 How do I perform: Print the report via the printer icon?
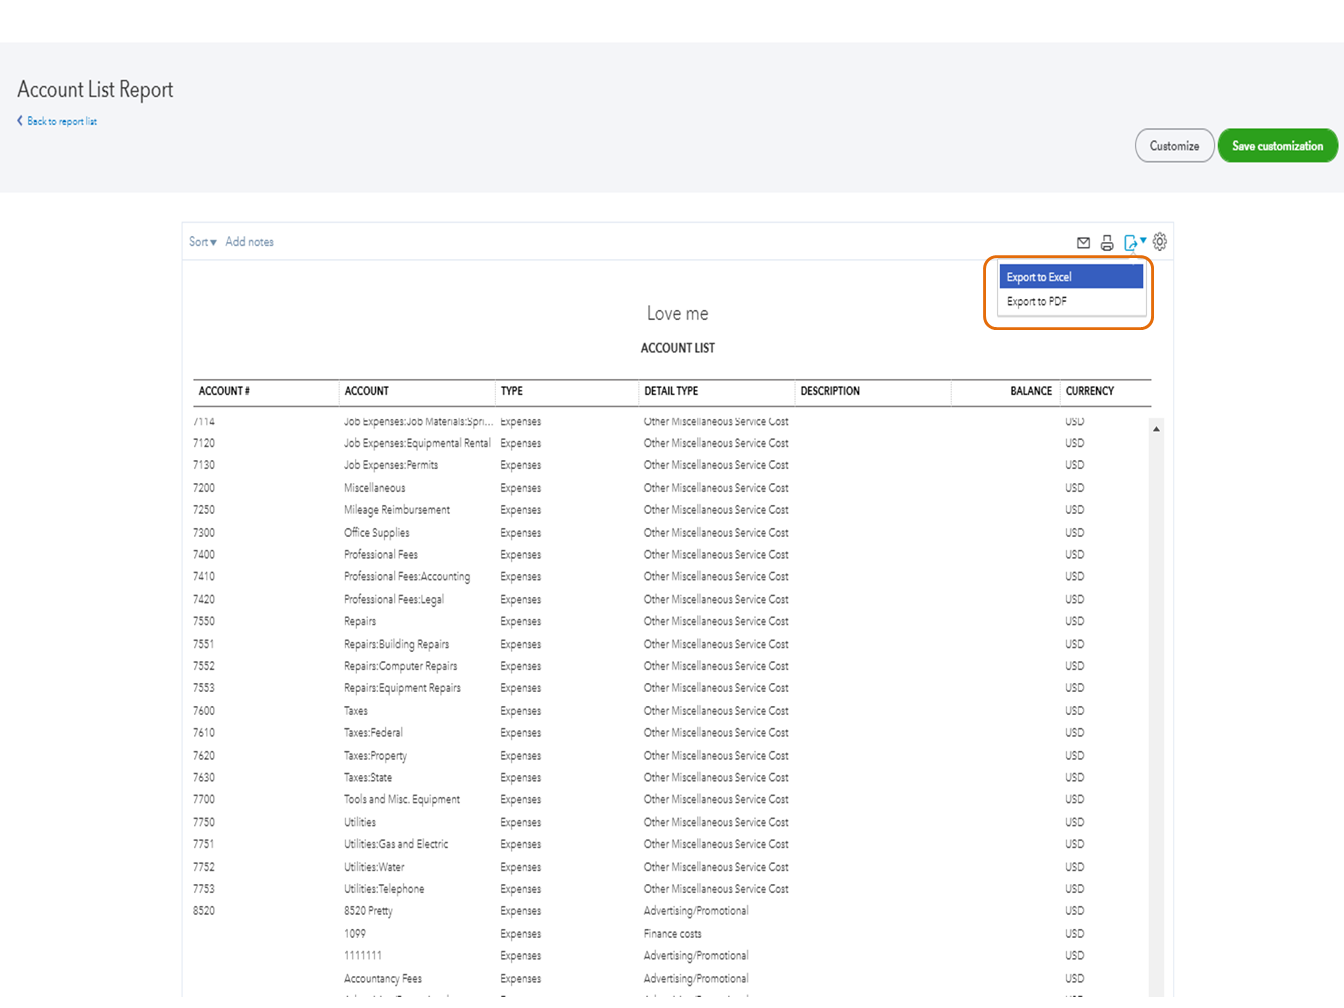tap(1106, 241)
